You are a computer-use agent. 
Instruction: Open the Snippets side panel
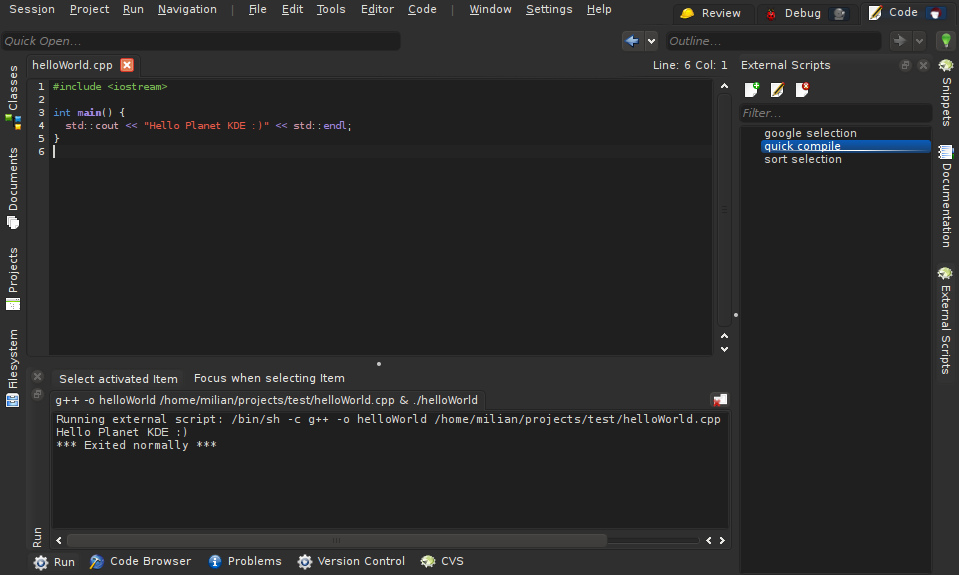click(946, 92)
